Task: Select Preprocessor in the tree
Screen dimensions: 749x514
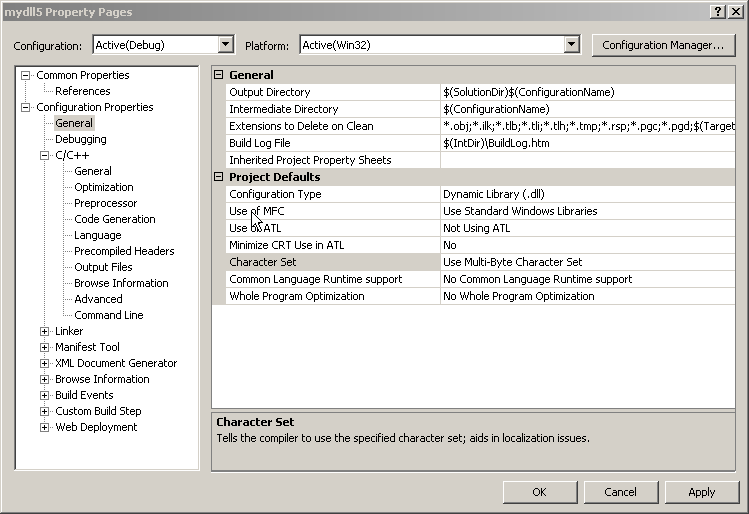Action: point(106,203)
